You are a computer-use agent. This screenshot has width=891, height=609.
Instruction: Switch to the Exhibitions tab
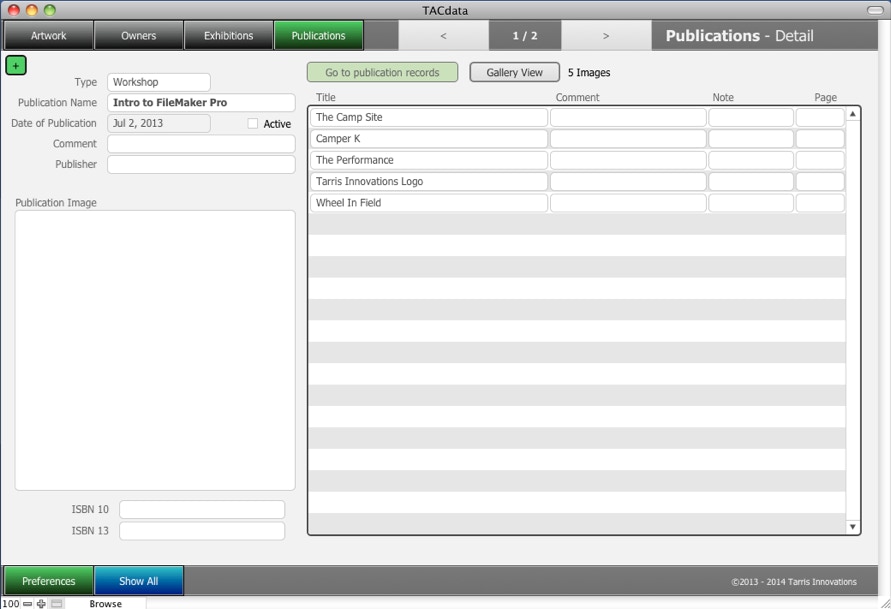pyautogui.click(x=228, y=36)
